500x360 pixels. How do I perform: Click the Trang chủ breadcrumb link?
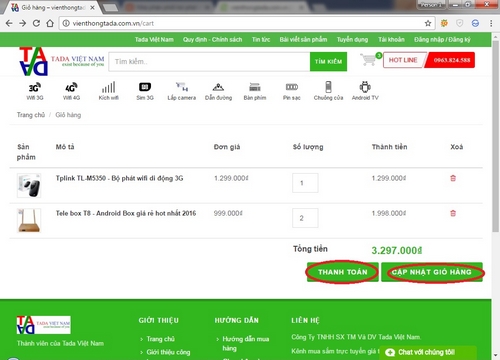pos(31,115)
